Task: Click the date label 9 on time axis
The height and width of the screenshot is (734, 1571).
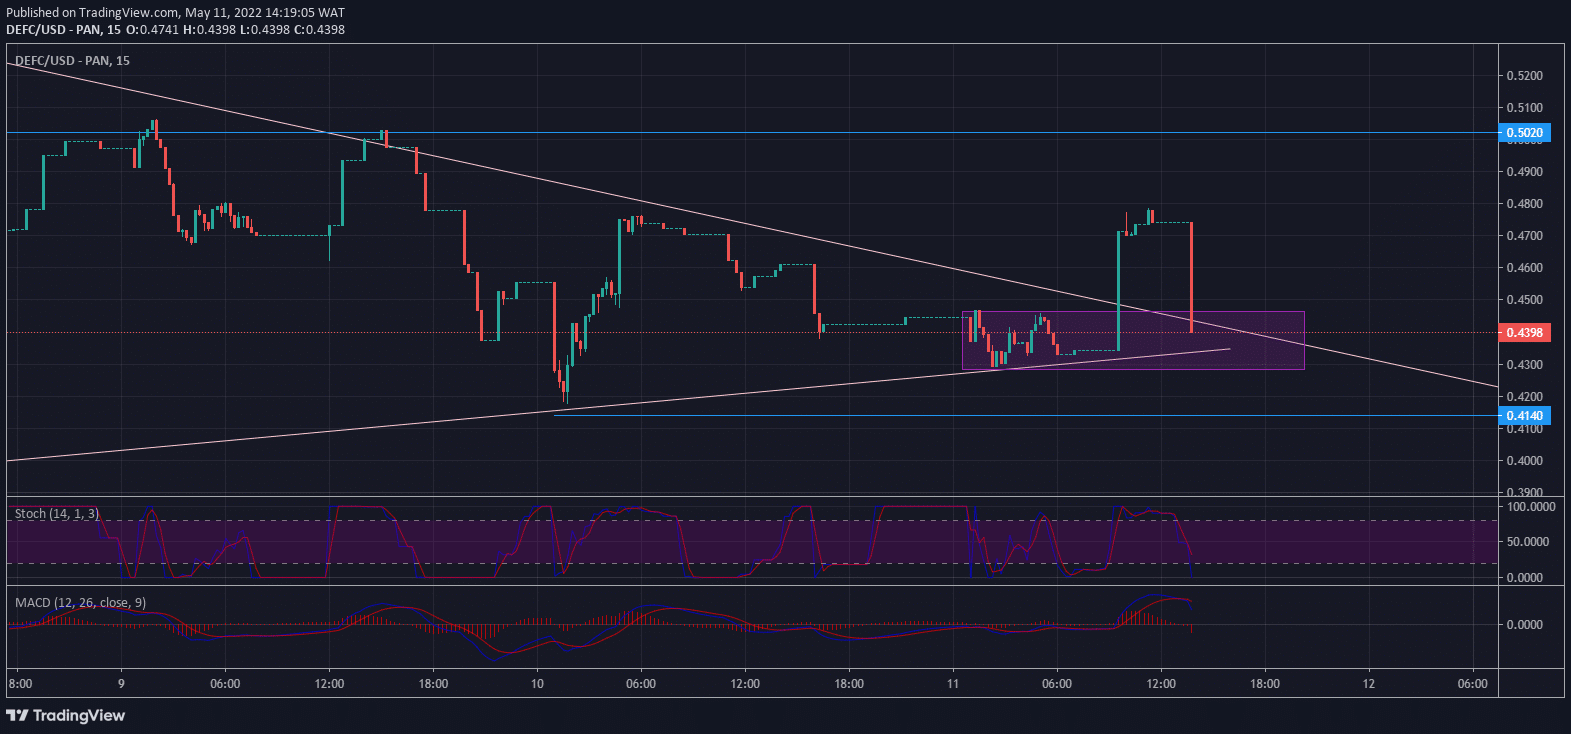Action: pyautogui.click(x=121, y=684)
